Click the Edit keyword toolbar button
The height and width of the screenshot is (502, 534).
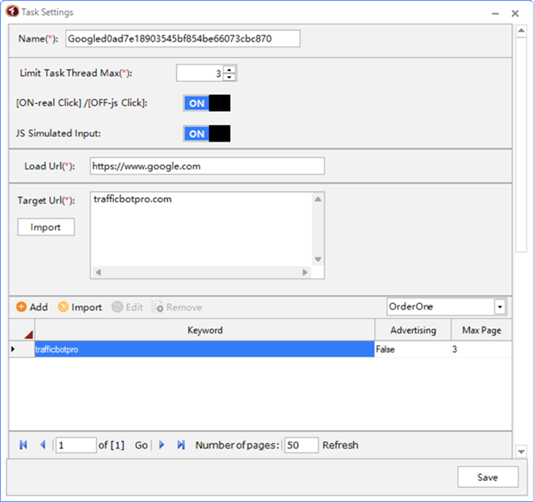(x=127, y=307)
